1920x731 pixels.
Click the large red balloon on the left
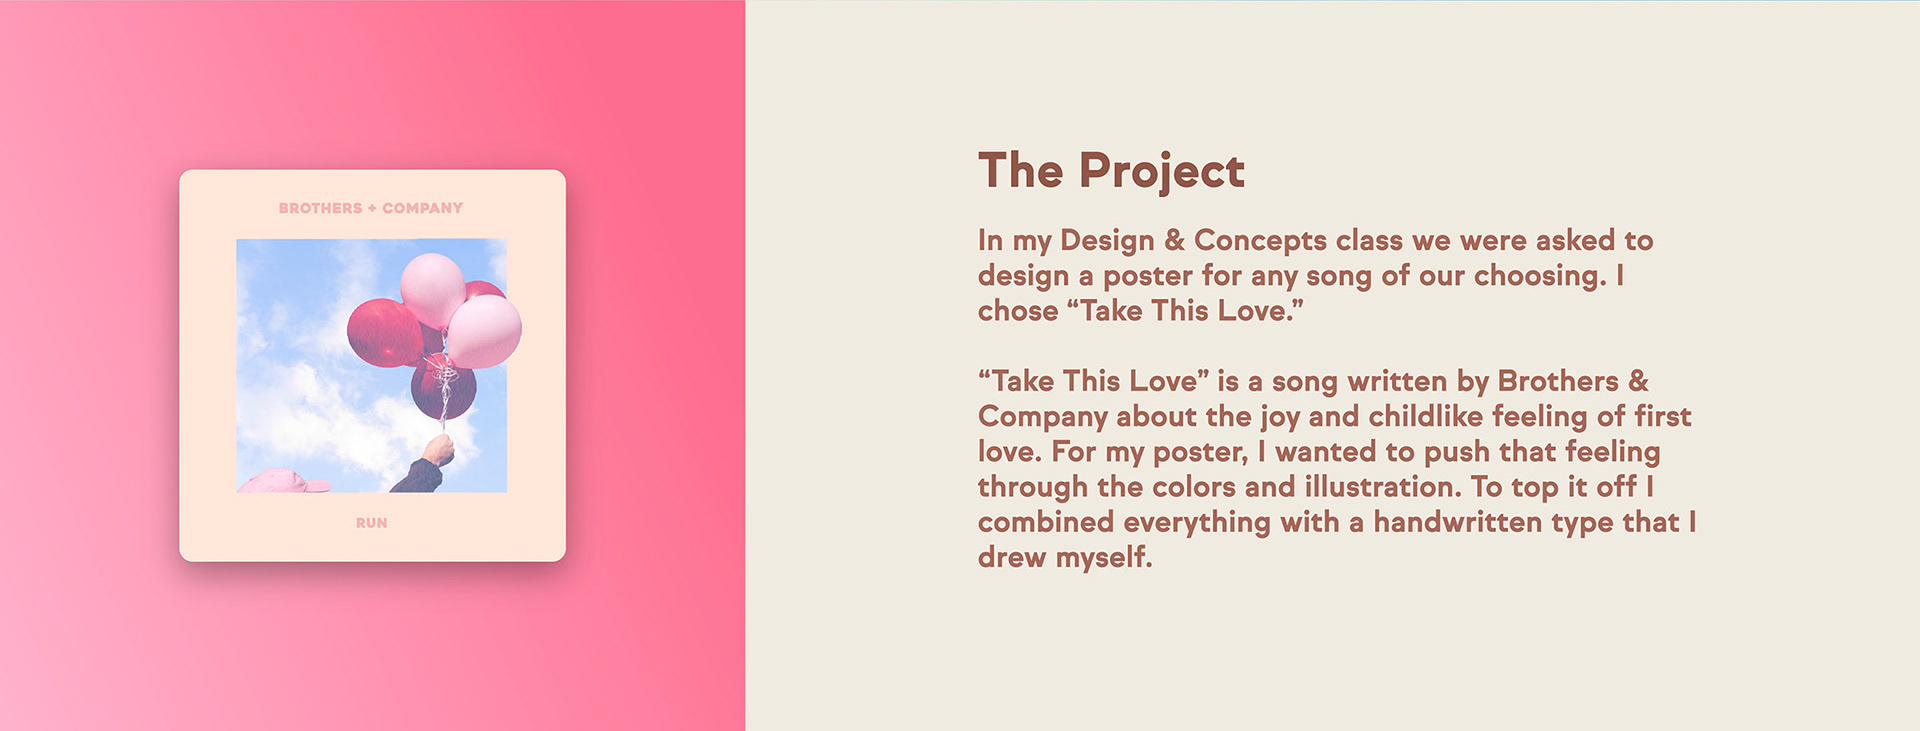382,332
